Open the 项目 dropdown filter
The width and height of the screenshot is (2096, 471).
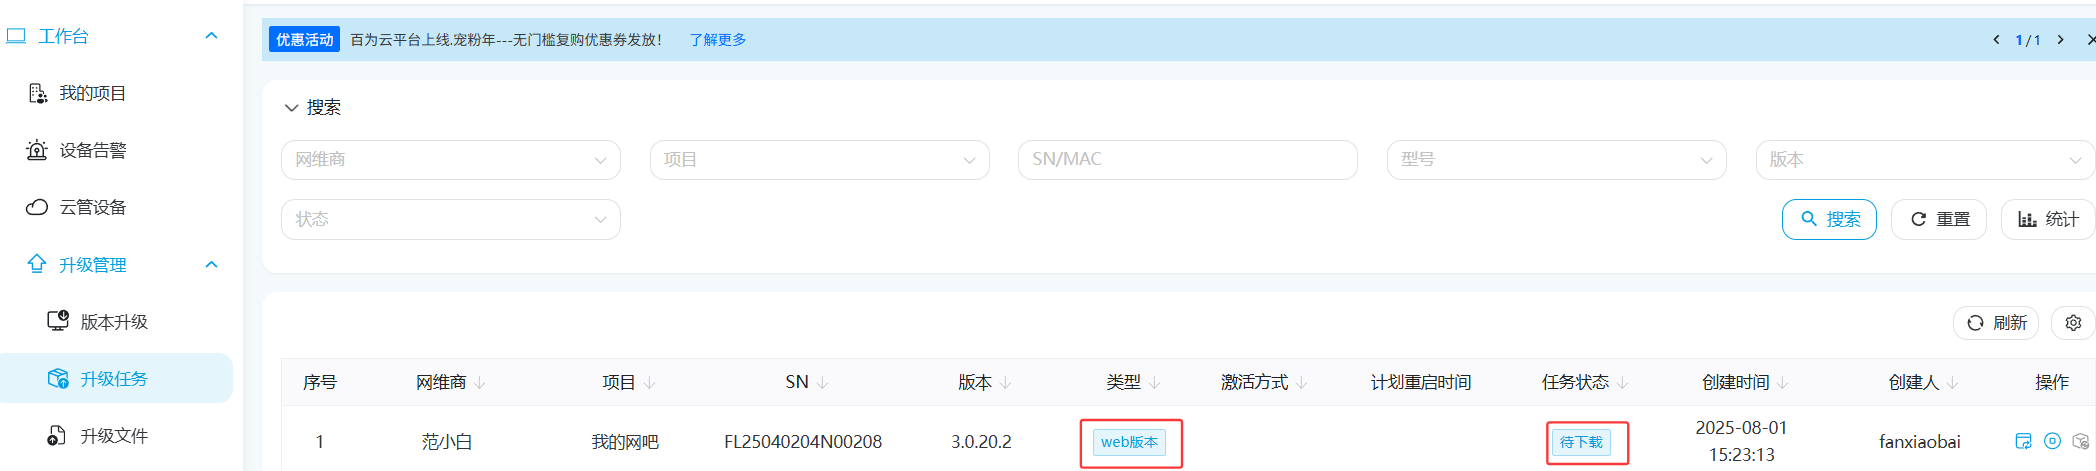click(819, 160)
